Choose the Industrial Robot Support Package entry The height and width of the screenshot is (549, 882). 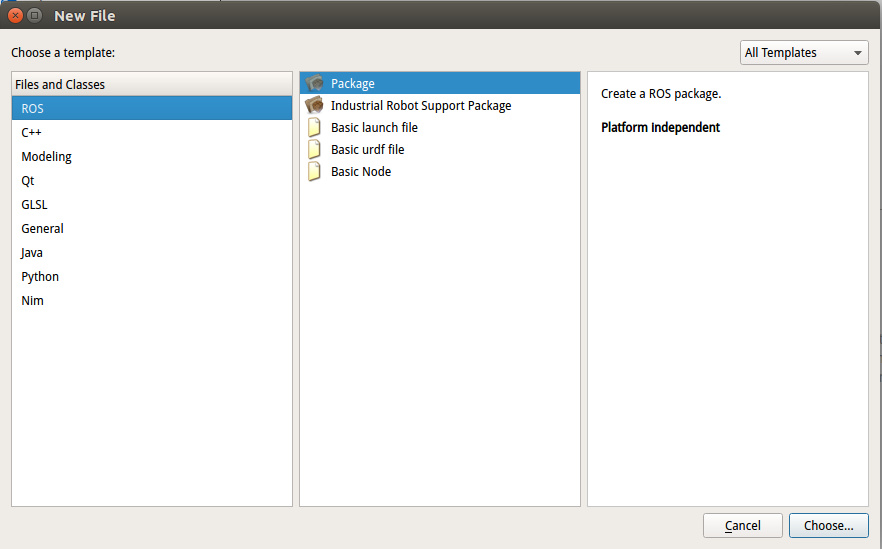point(440,105)
